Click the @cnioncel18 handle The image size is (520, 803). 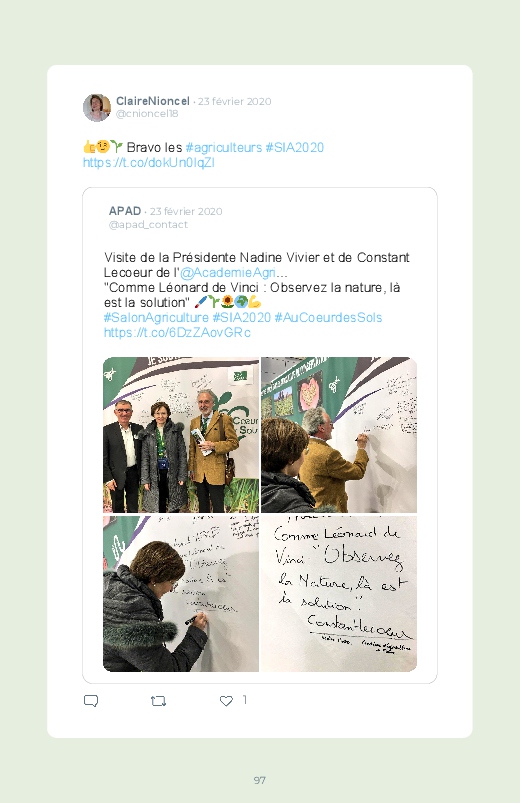(147, 114)
